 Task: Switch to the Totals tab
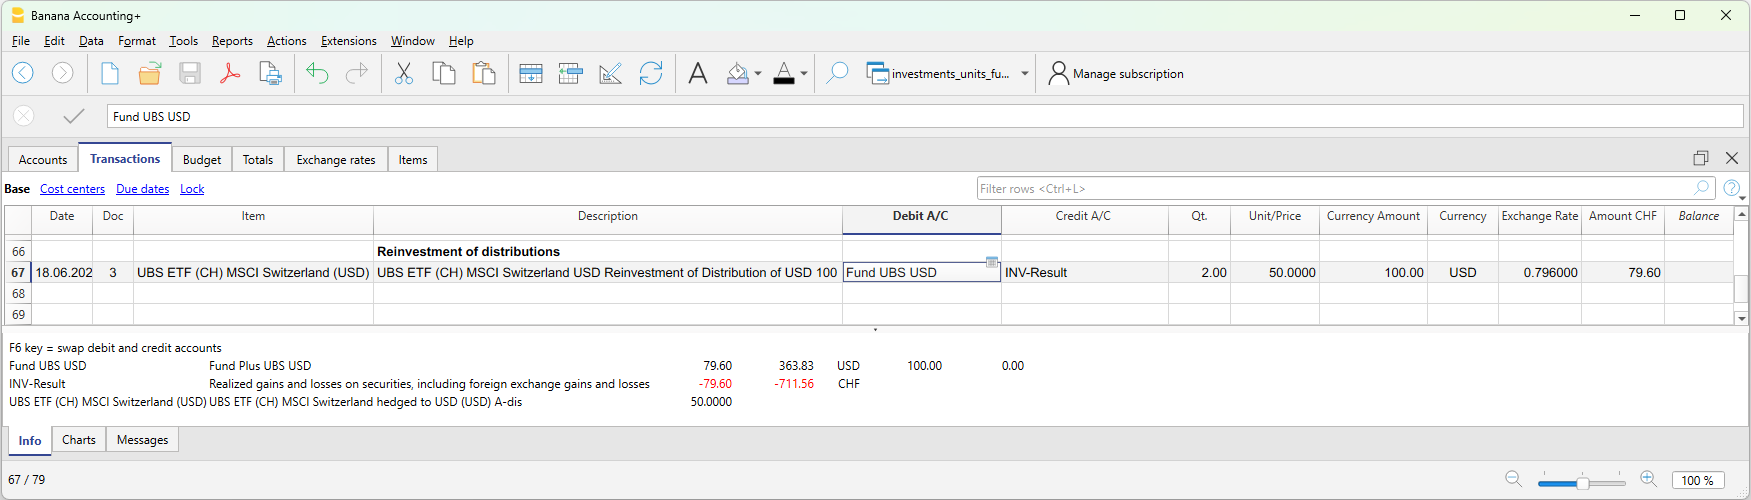(x=258, y=160)
